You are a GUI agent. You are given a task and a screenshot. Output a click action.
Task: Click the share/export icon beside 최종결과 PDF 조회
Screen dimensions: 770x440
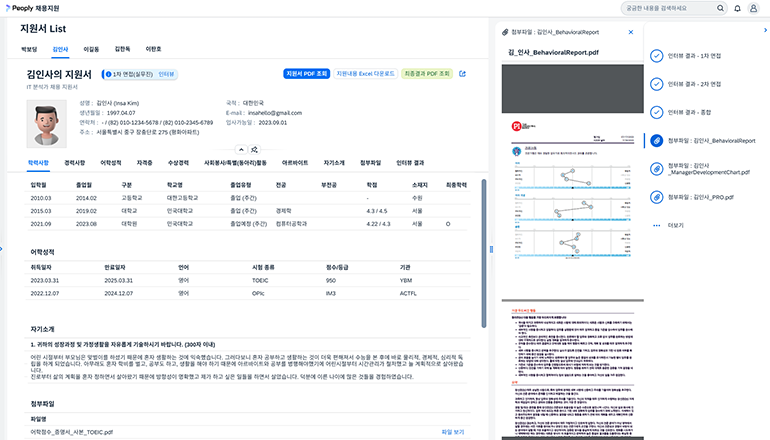click(x=462, y=74)
